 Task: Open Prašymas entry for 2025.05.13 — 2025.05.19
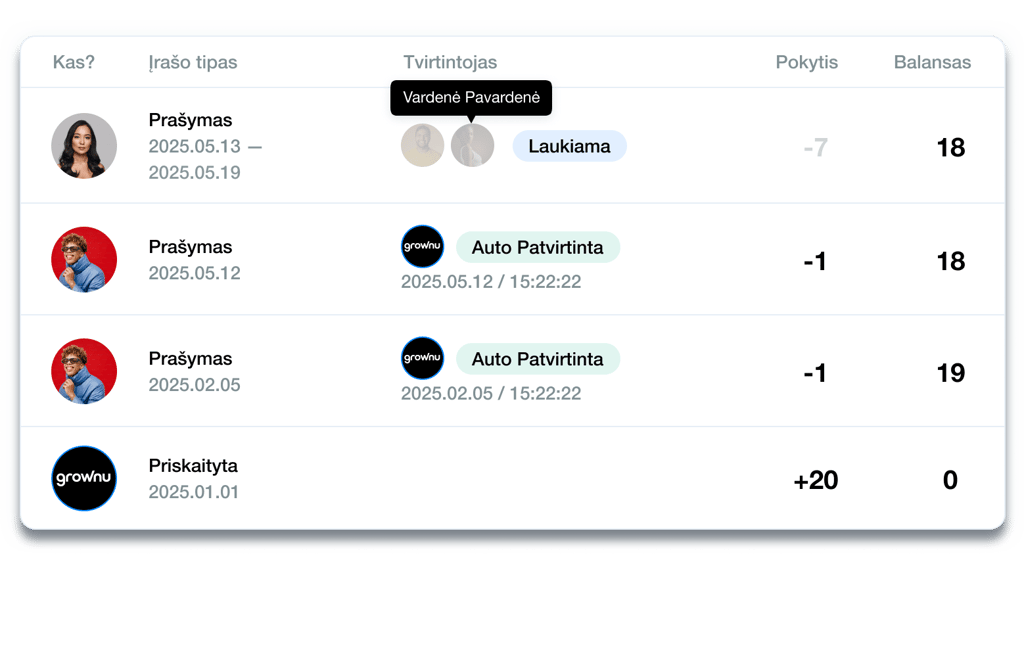[x=190, y=120]
